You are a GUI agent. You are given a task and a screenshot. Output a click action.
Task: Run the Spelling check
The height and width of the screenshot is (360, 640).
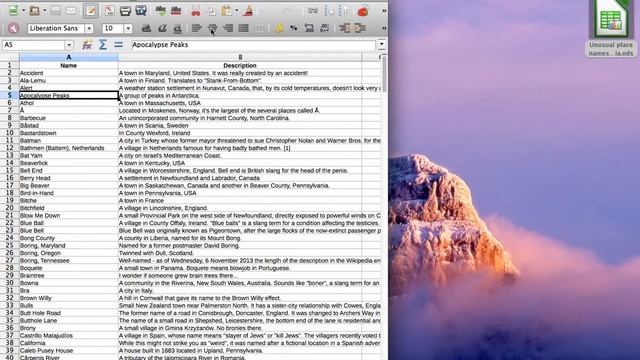click(x=160, y=11)
